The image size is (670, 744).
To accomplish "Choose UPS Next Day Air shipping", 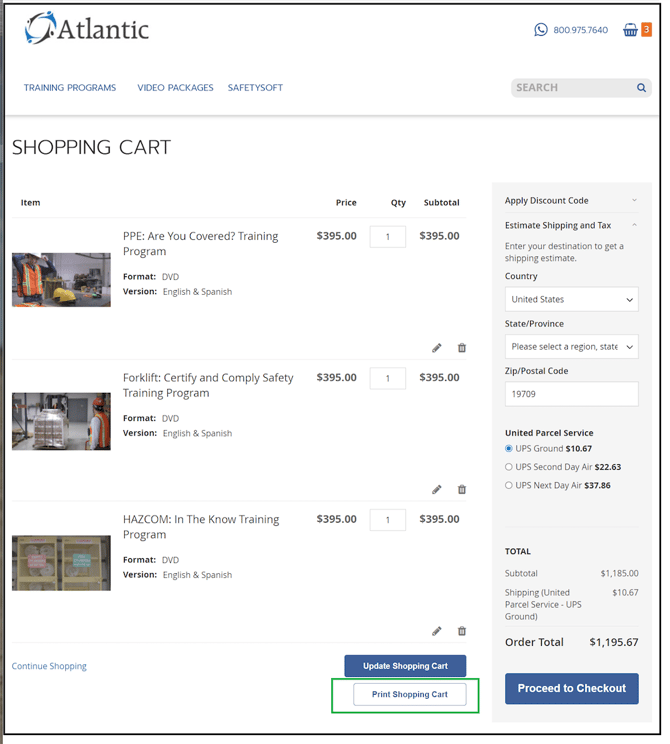I will point(510,485).
